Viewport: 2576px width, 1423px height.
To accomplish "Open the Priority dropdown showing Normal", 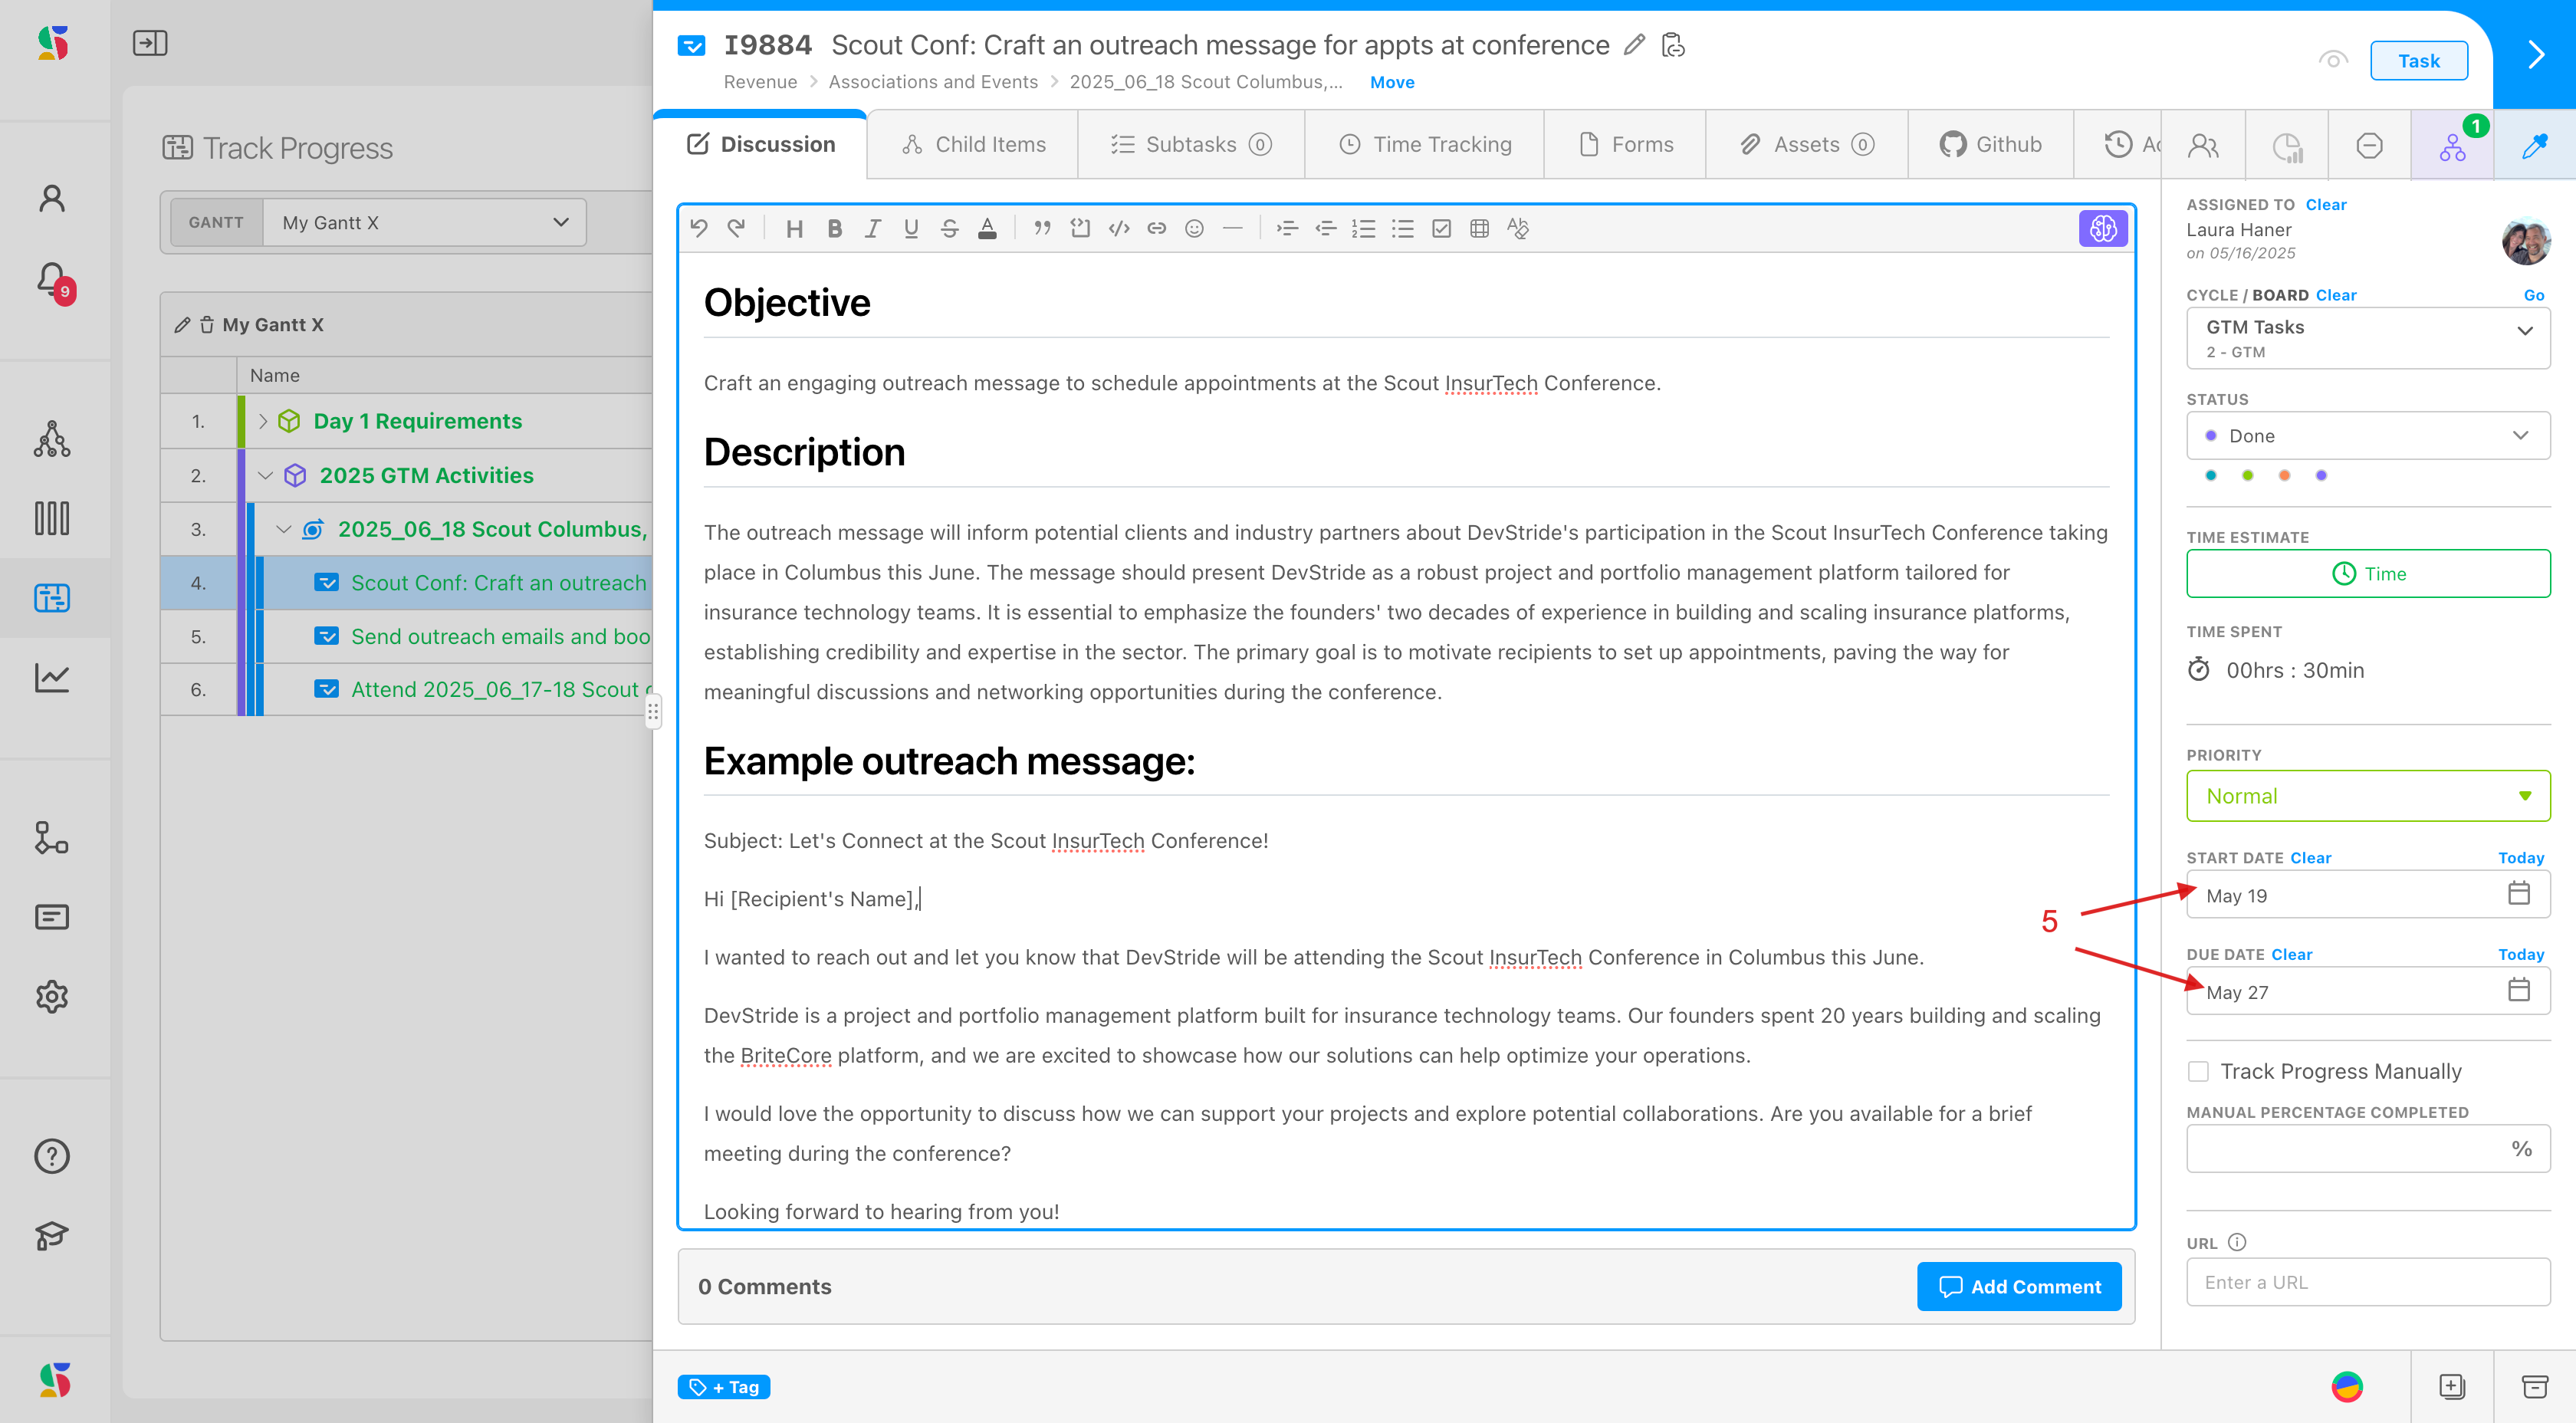I will (2367, 796).
